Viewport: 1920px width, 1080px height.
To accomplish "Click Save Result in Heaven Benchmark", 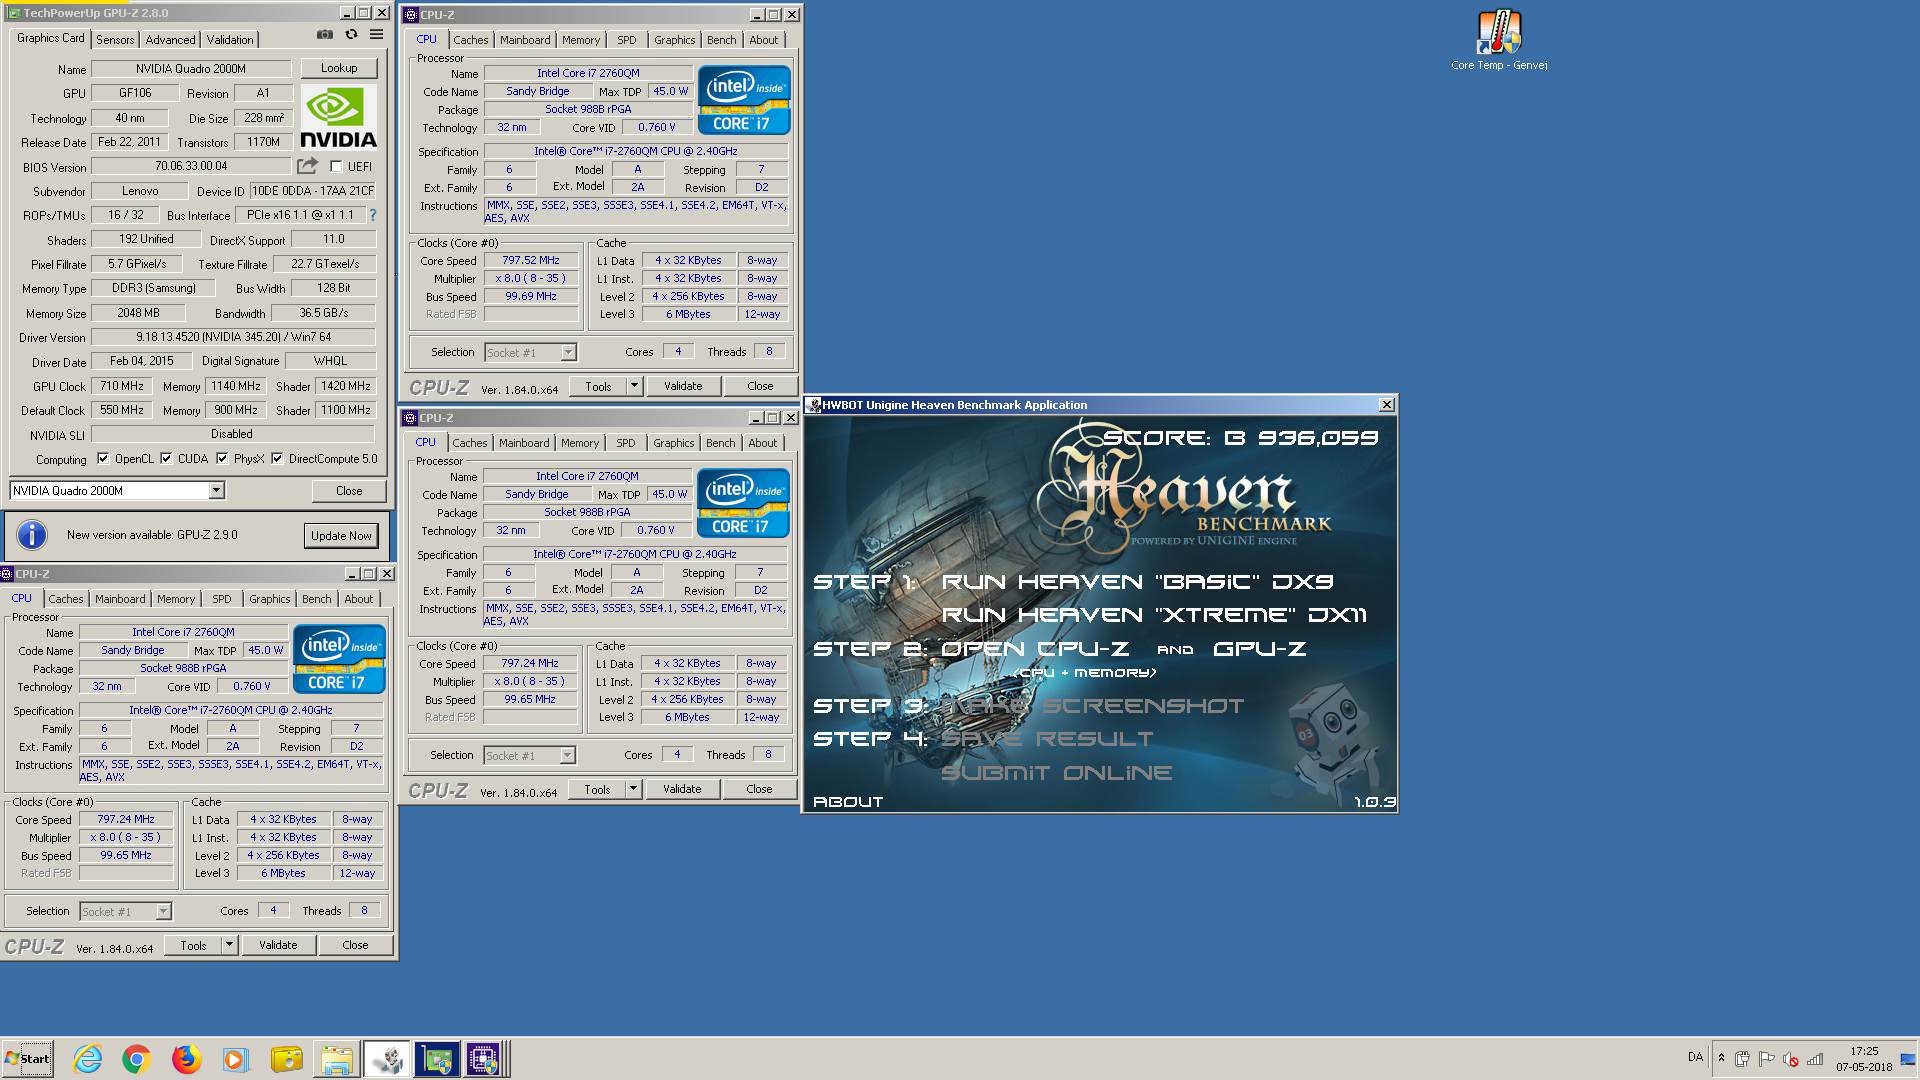I will 1047,739.
